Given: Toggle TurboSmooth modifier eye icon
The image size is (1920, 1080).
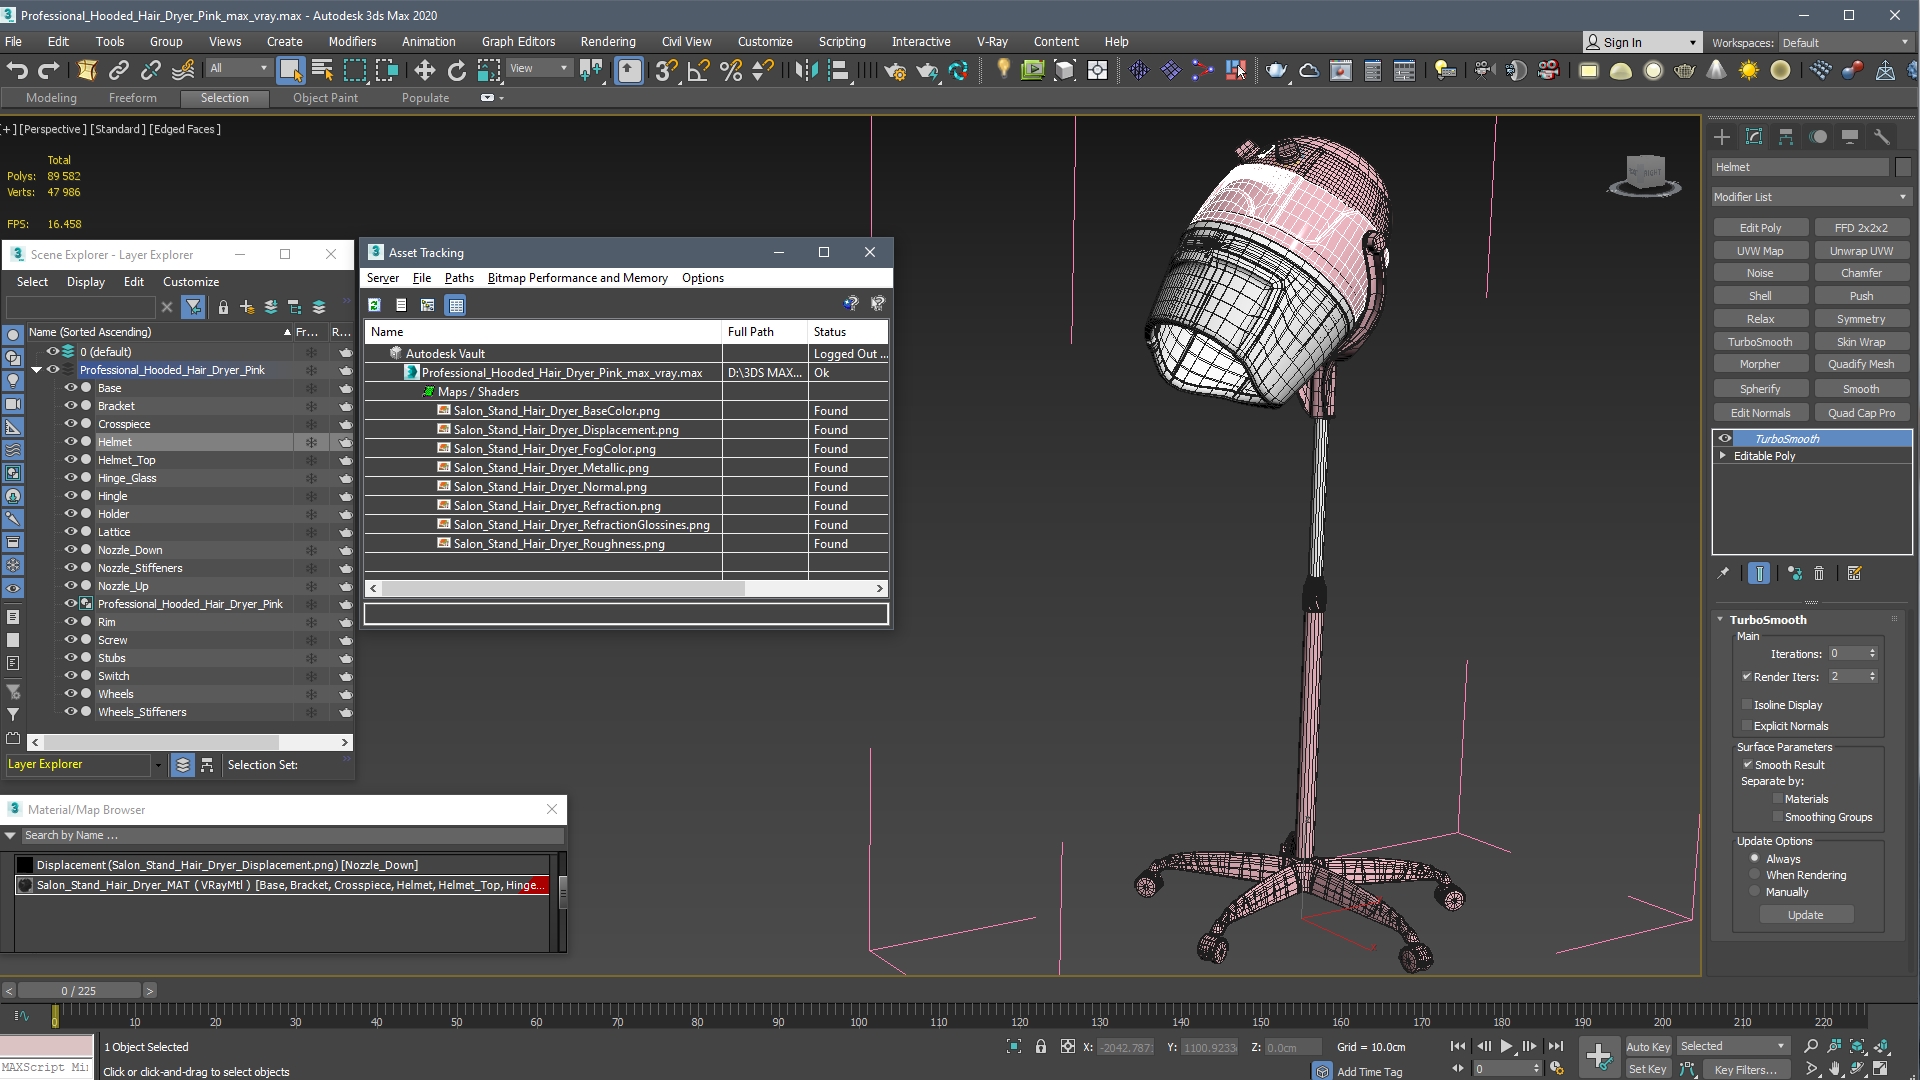Looking at the screenshot, I should tap(1725, 438).
